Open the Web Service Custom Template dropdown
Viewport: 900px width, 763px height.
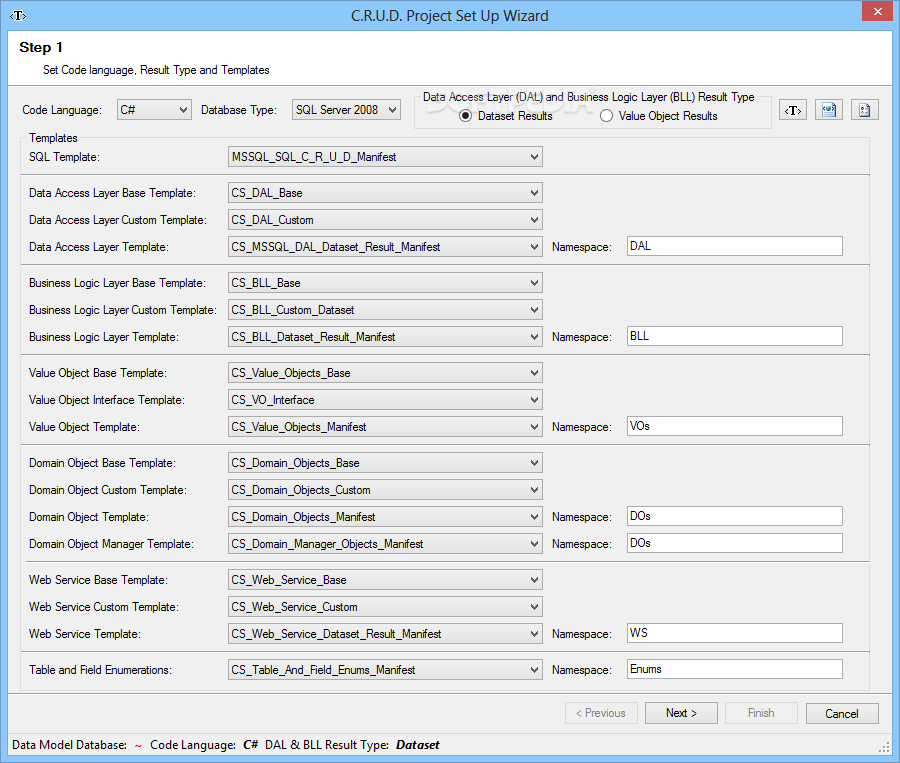[x=385, y=607]
